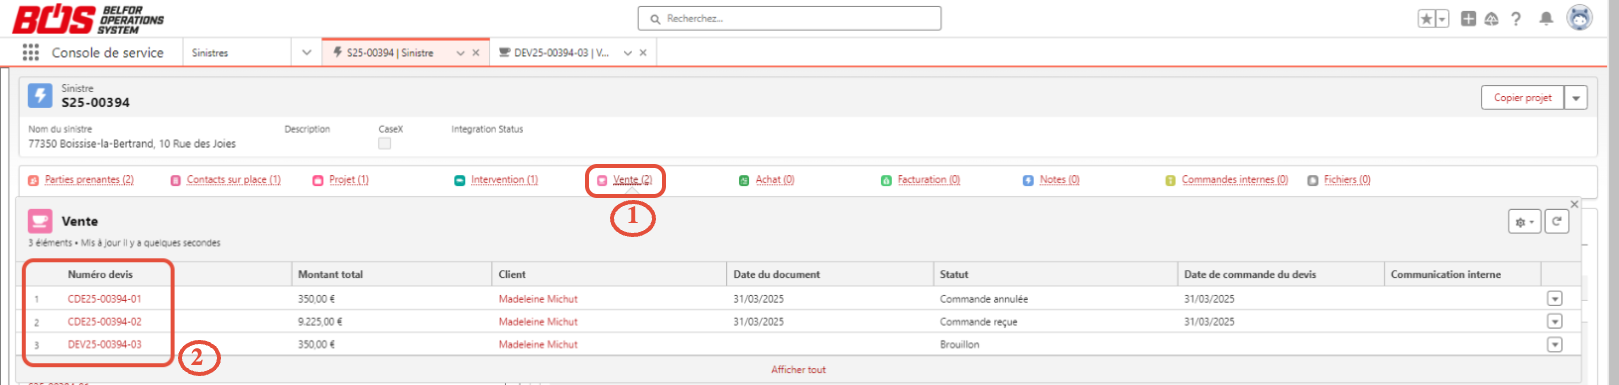Image resolution: width=1619 pixels, height=385 pixels.
Task: Click the blue lightning Sinistre record icon
Action: point(40,96)
